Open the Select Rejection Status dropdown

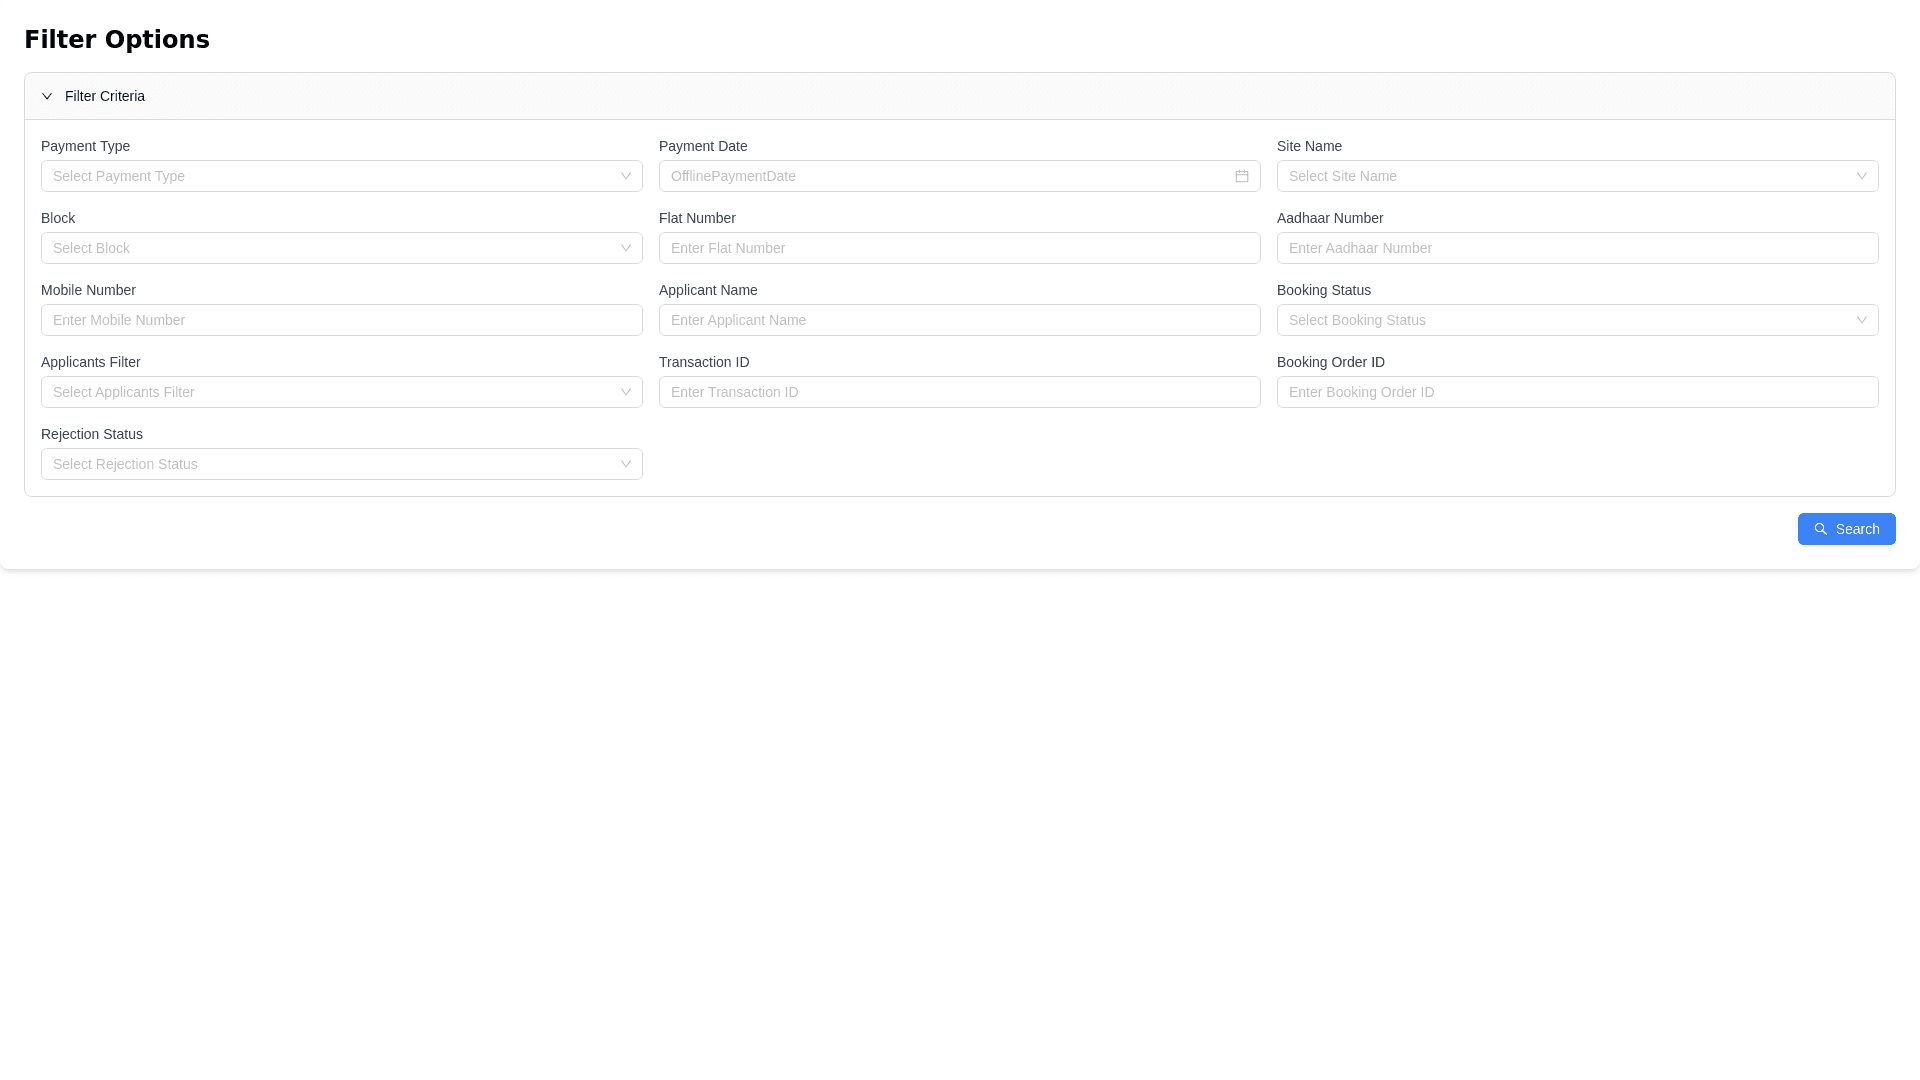pos(330,464)
